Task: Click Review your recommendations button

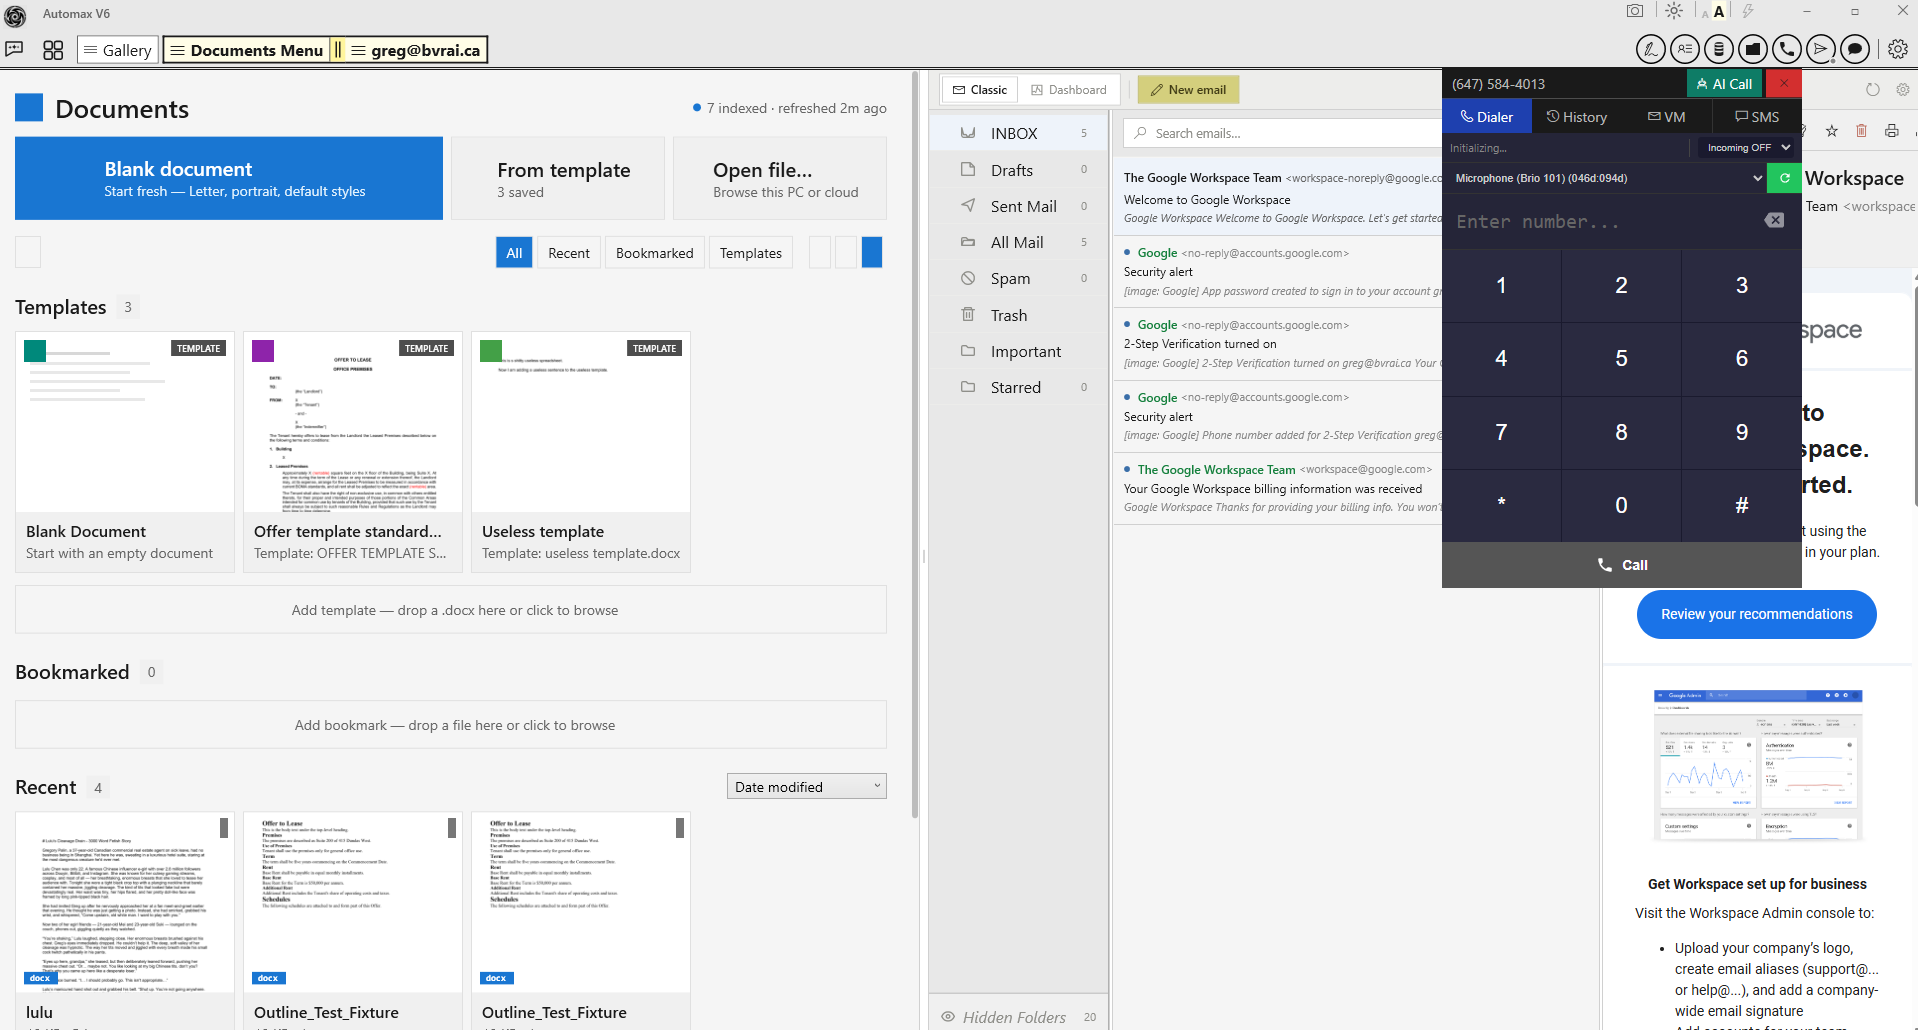Action: (x=1757, y=614)
